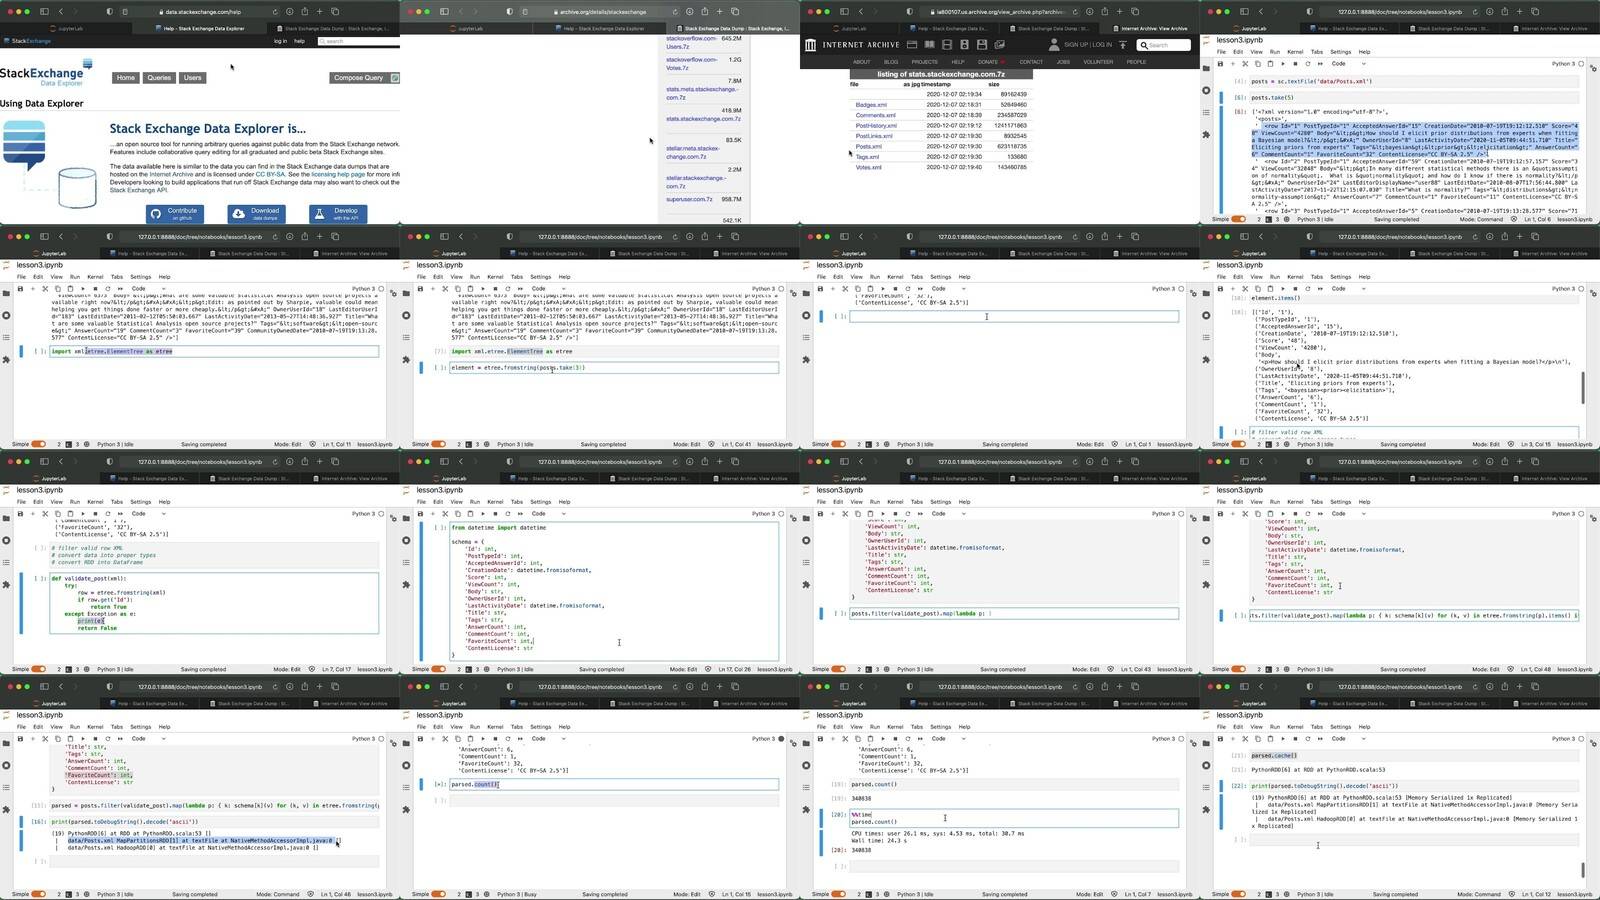
Task: Click the Compose Query button
Action: [359, 78]
